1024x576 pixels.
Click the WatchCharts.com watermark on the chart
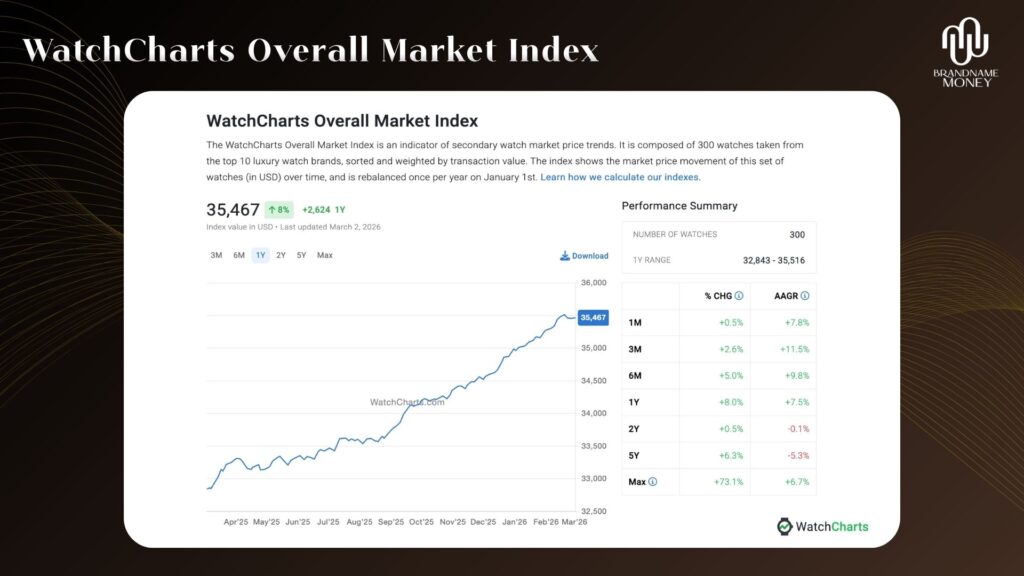pos(409,403)
